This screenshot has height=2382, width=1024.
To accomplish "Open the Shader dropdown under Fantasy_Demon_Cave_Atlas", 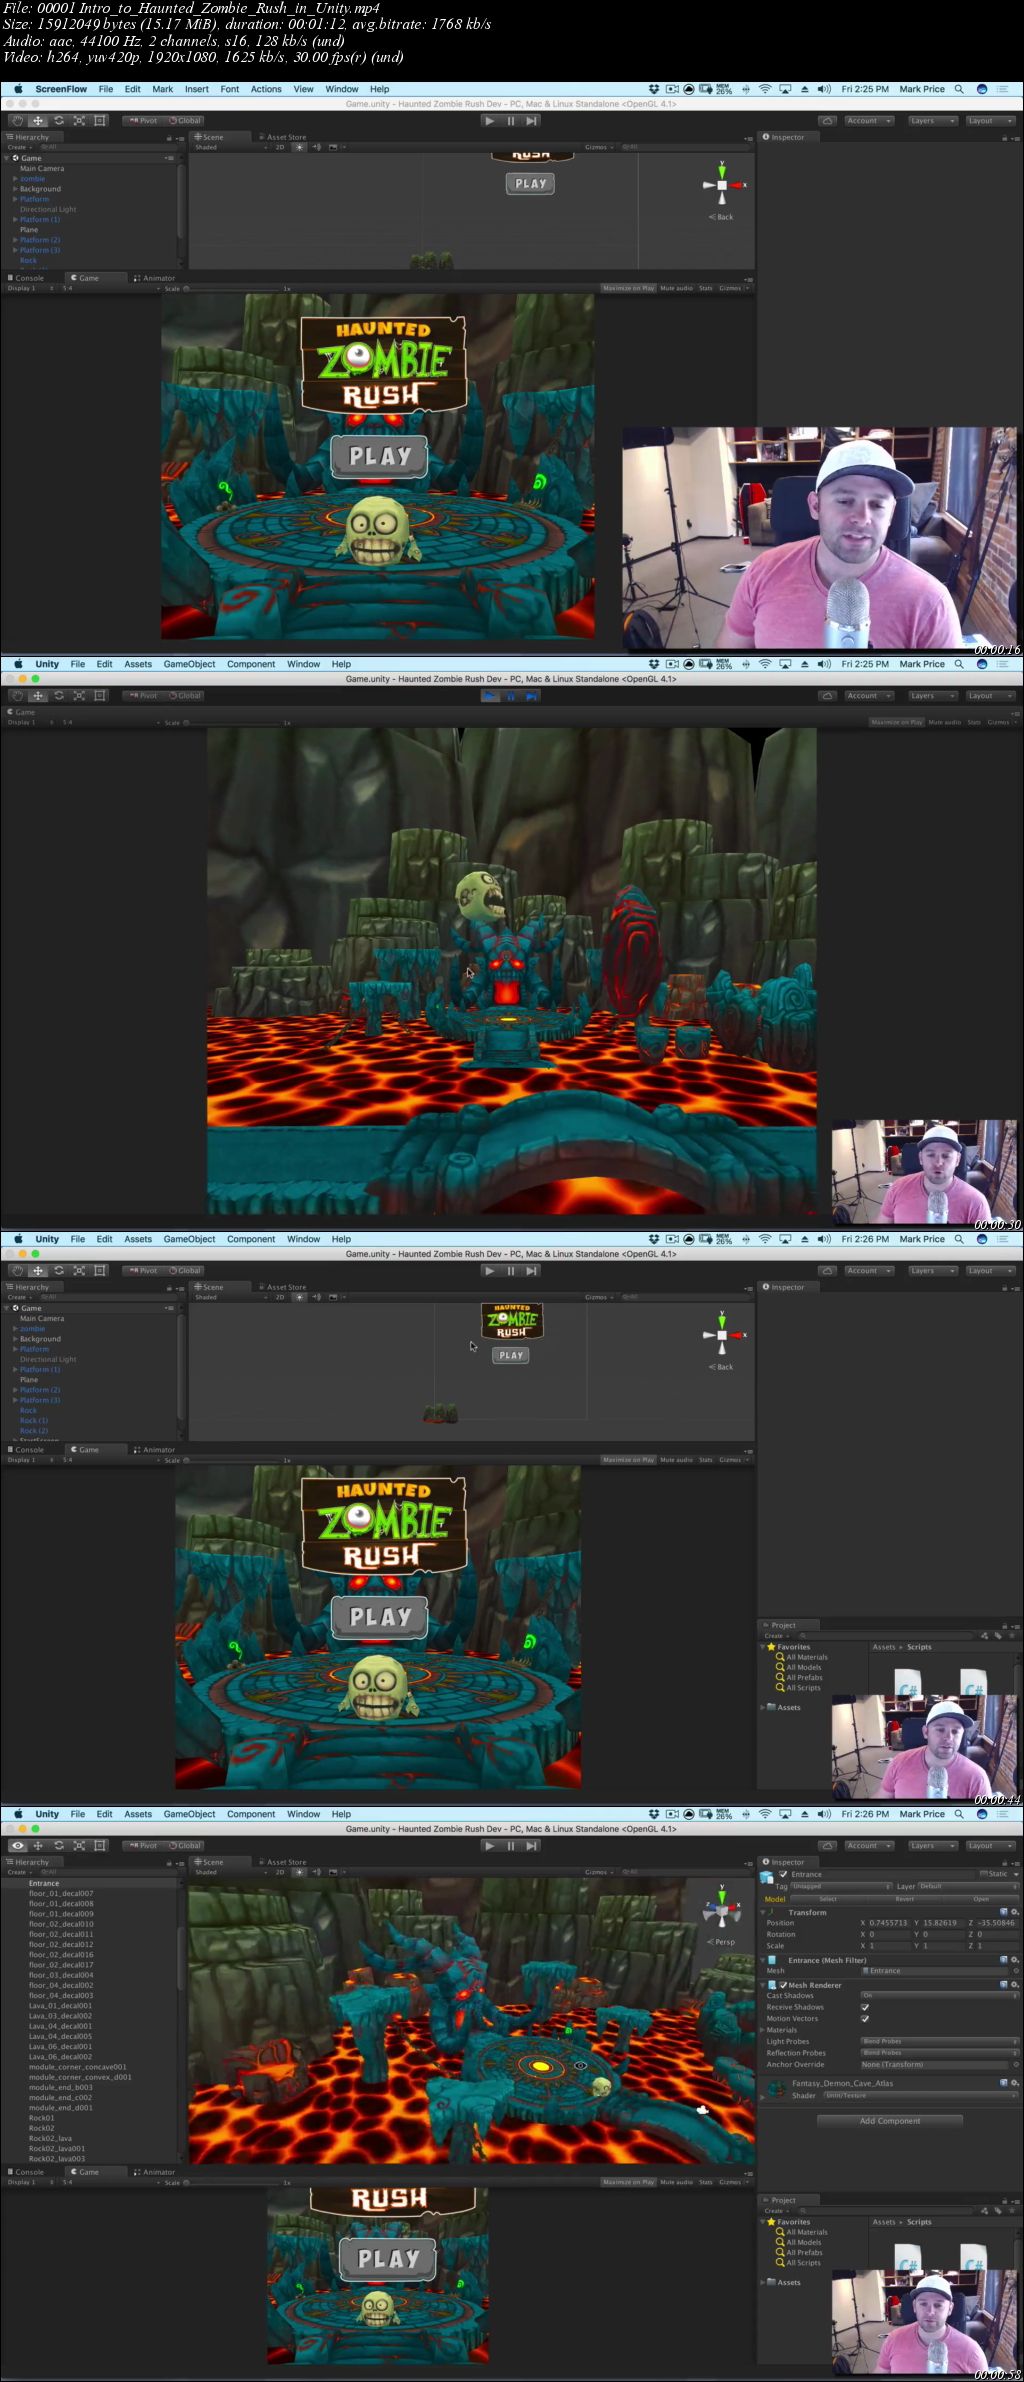I will pos(921,2095).
